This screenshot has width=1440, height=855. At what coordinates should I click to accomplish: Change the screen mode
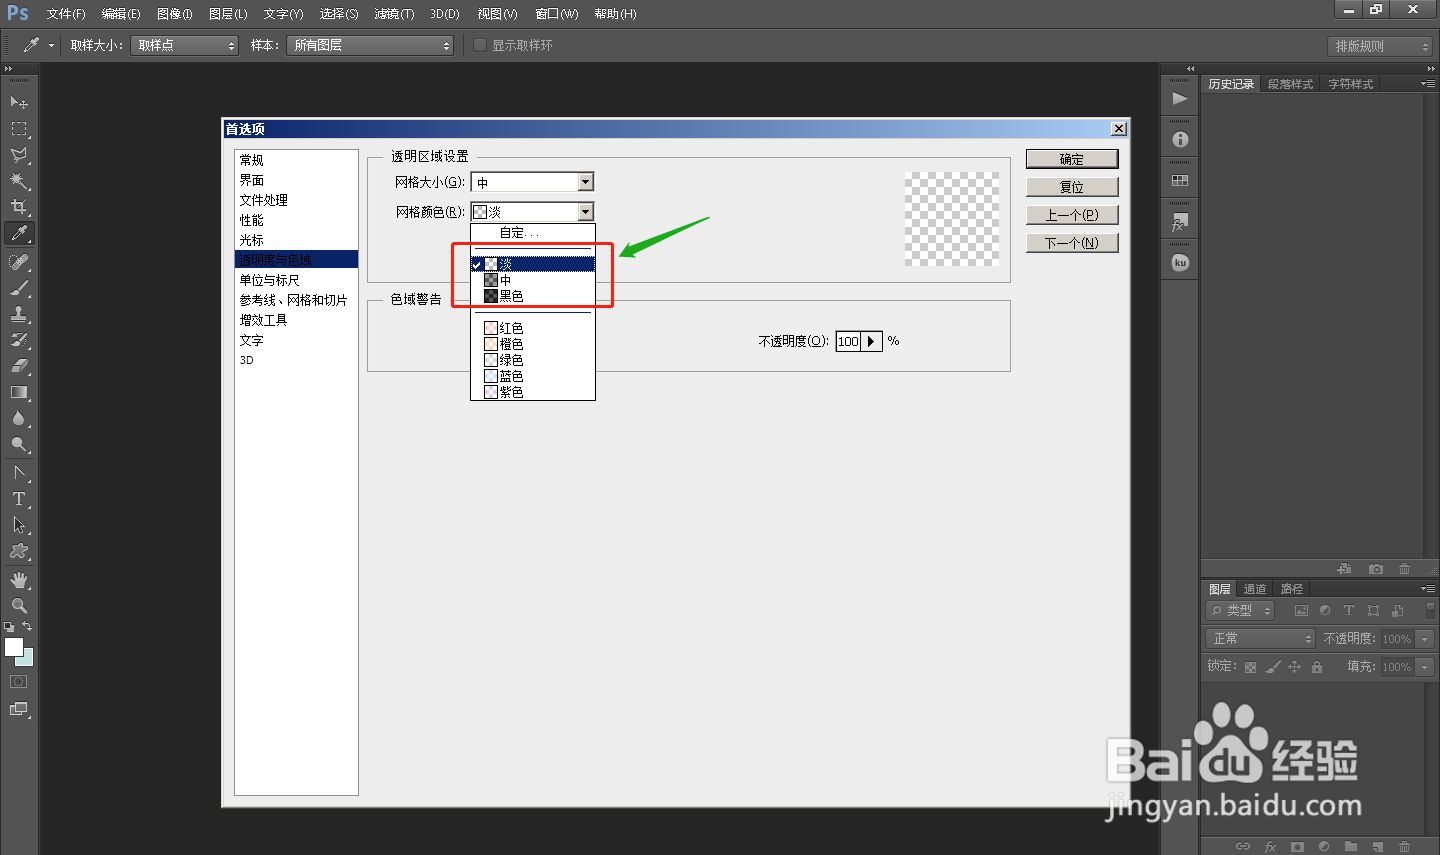(x=19, y=709)
